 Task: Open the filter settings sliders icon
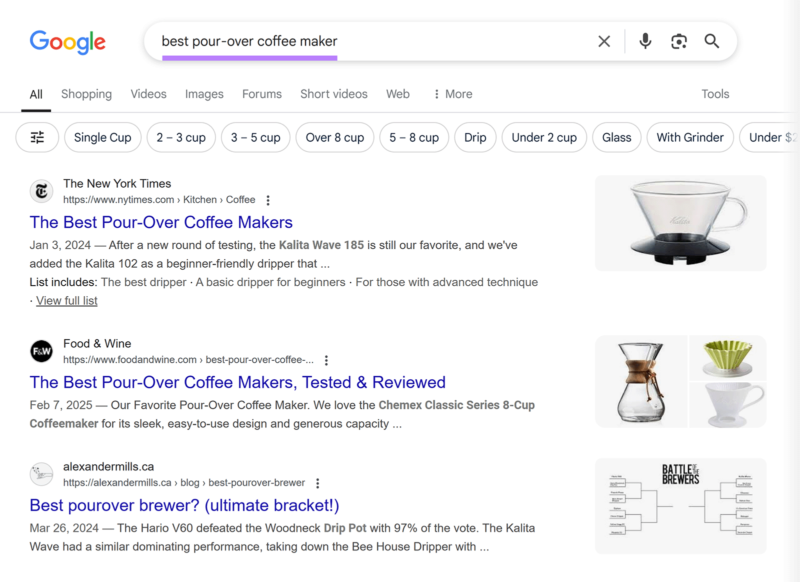click(x=37, y=138)
